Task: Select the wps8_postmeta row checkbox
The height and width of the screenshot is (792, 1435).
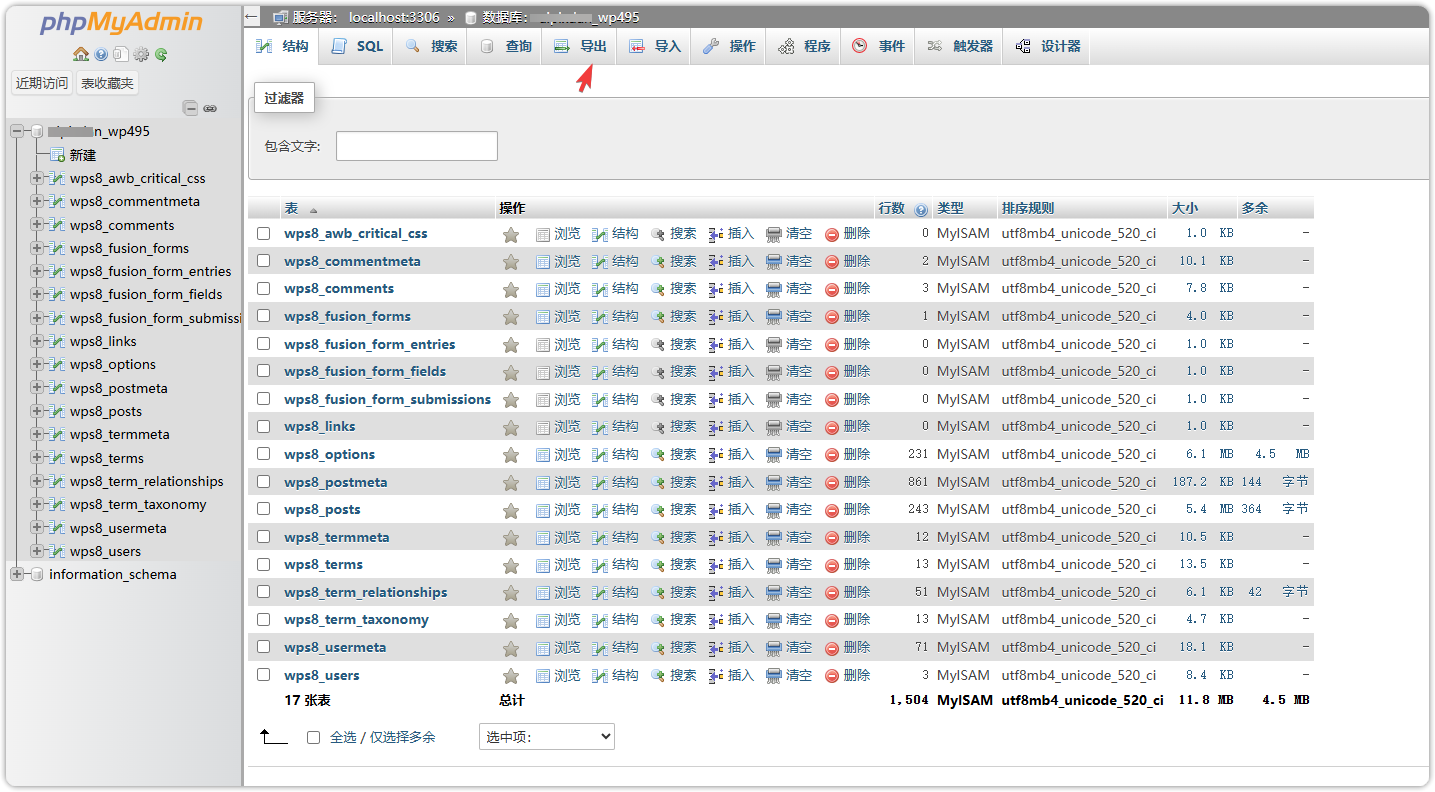Action: pos(264,482)
